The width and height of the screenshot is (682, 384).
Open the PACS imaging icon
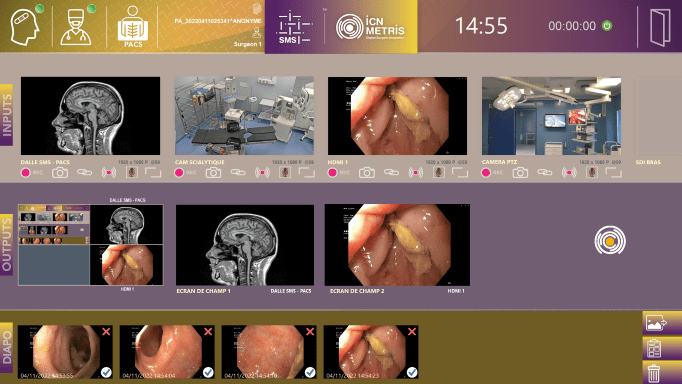coord(133,27)
